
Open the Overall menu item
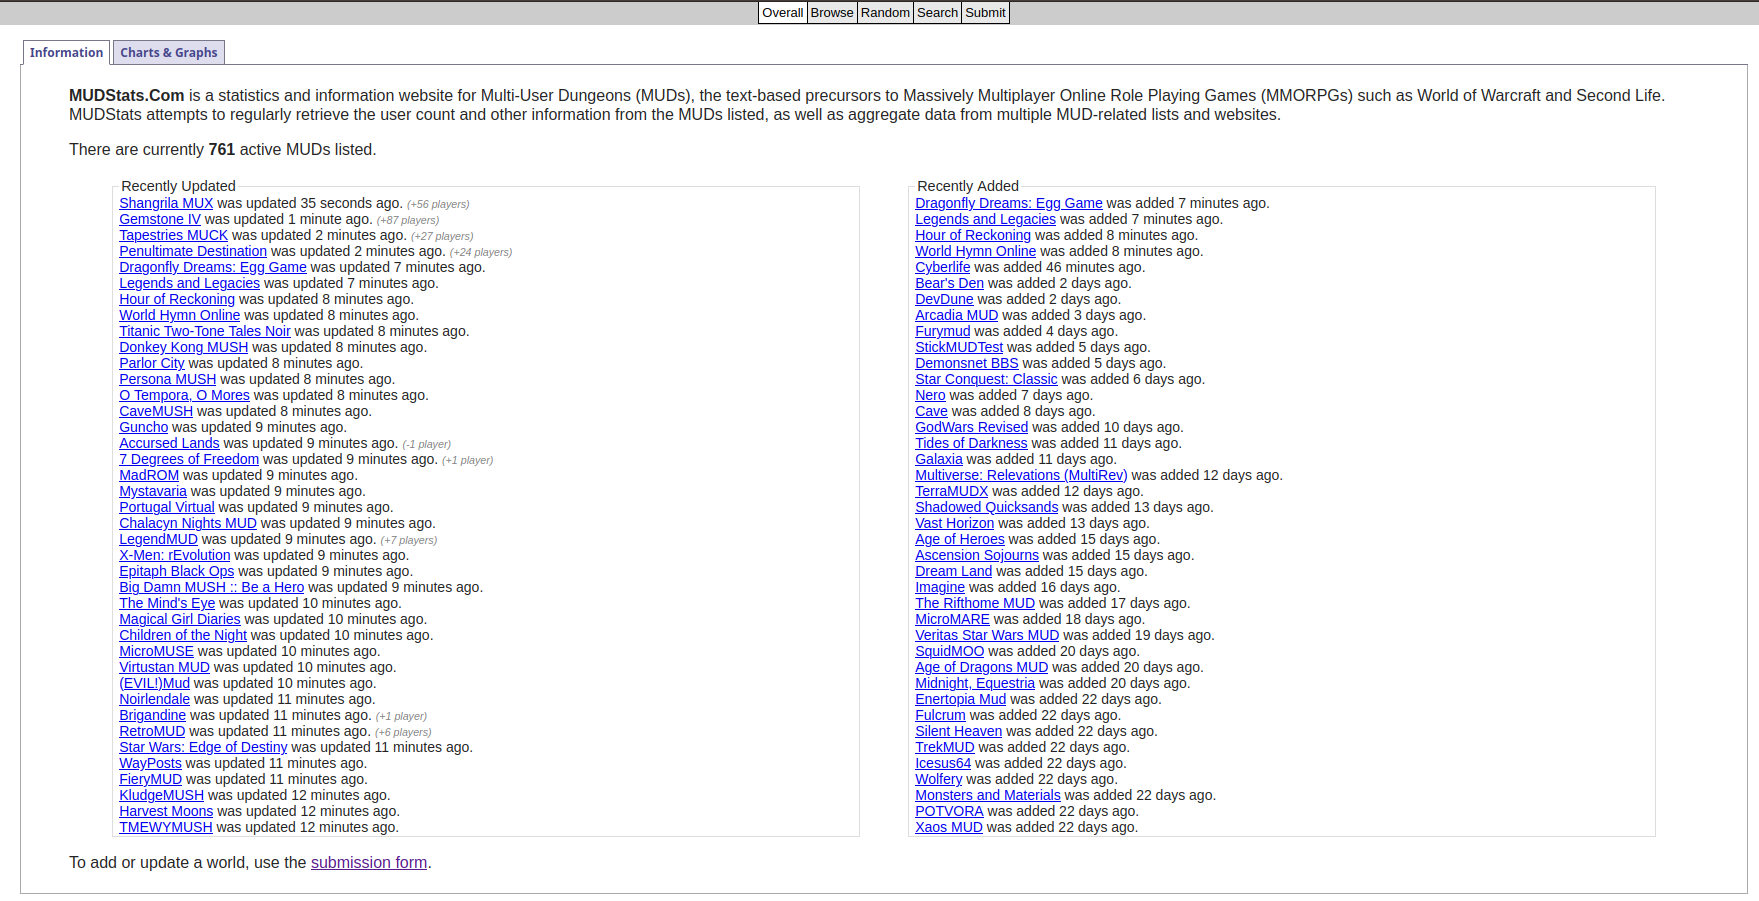point(782,13)
